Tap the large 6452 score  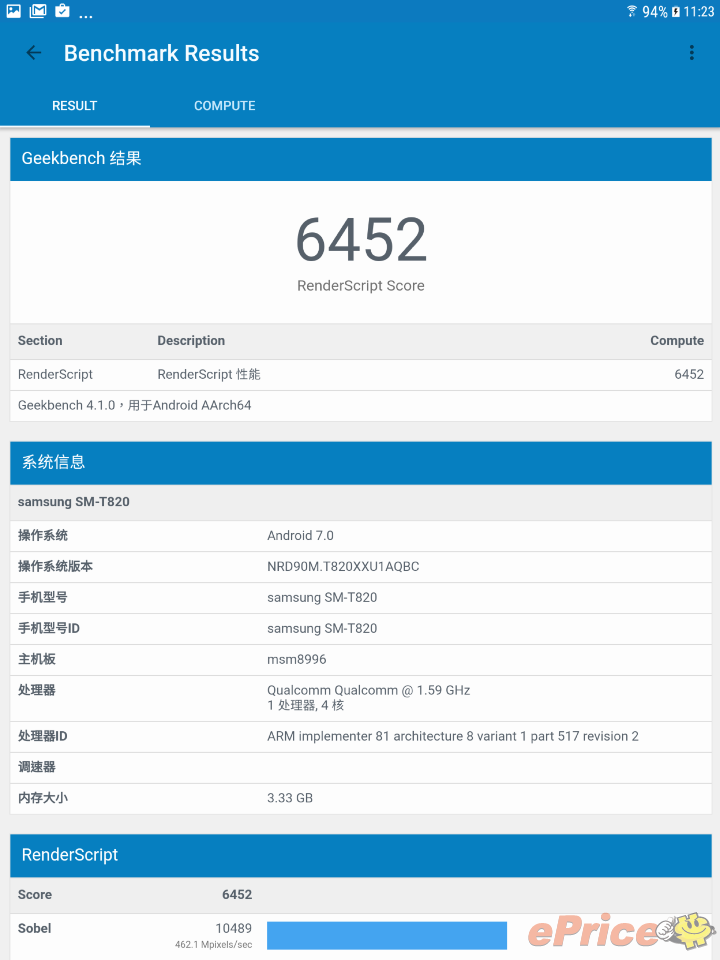(x=361, y=239)
